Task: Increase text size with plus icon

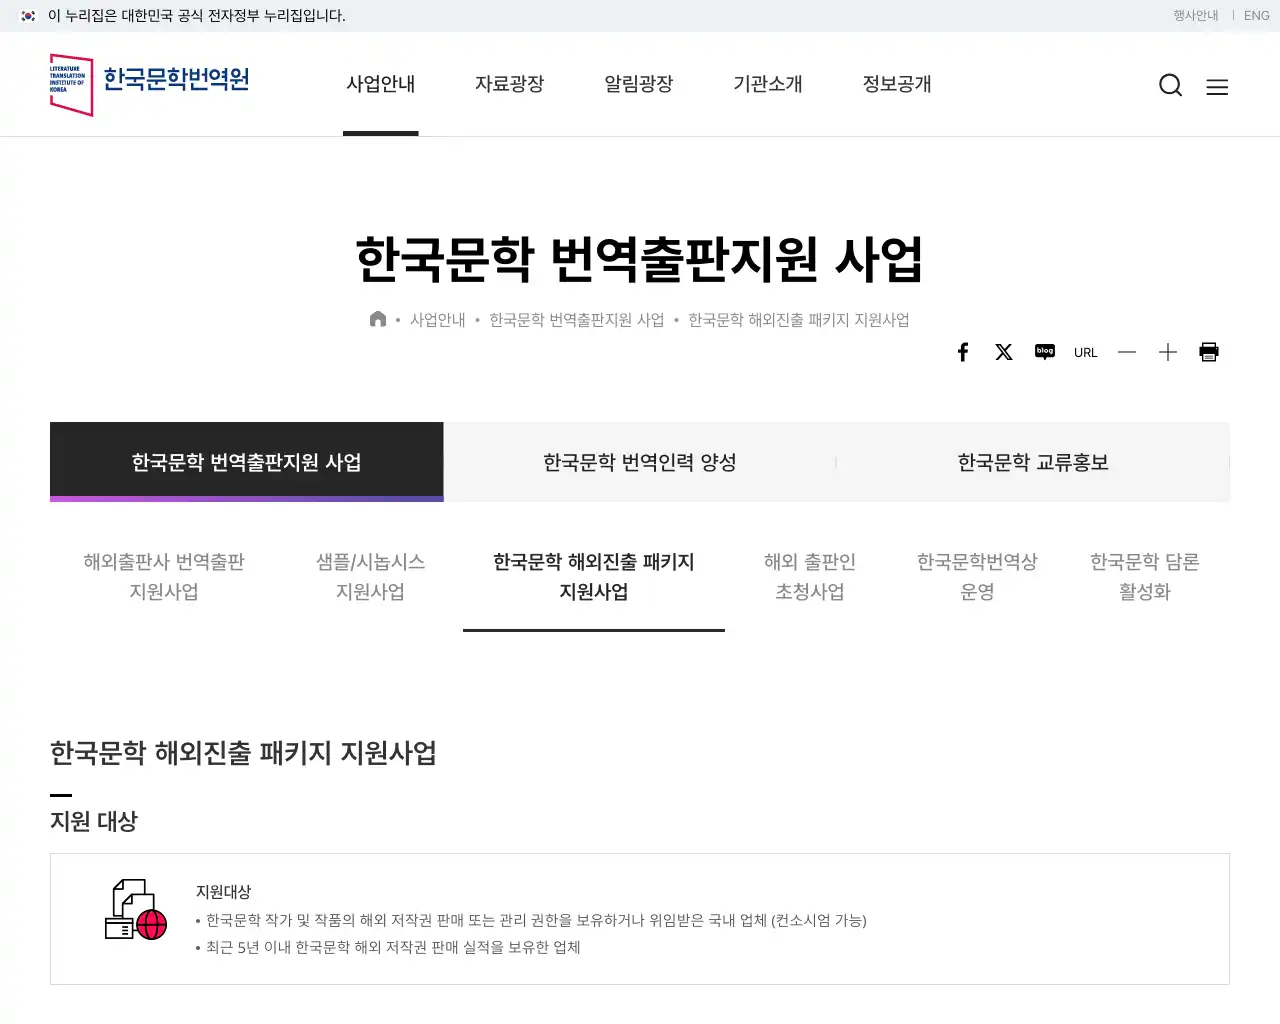Action: [1168, 352]
